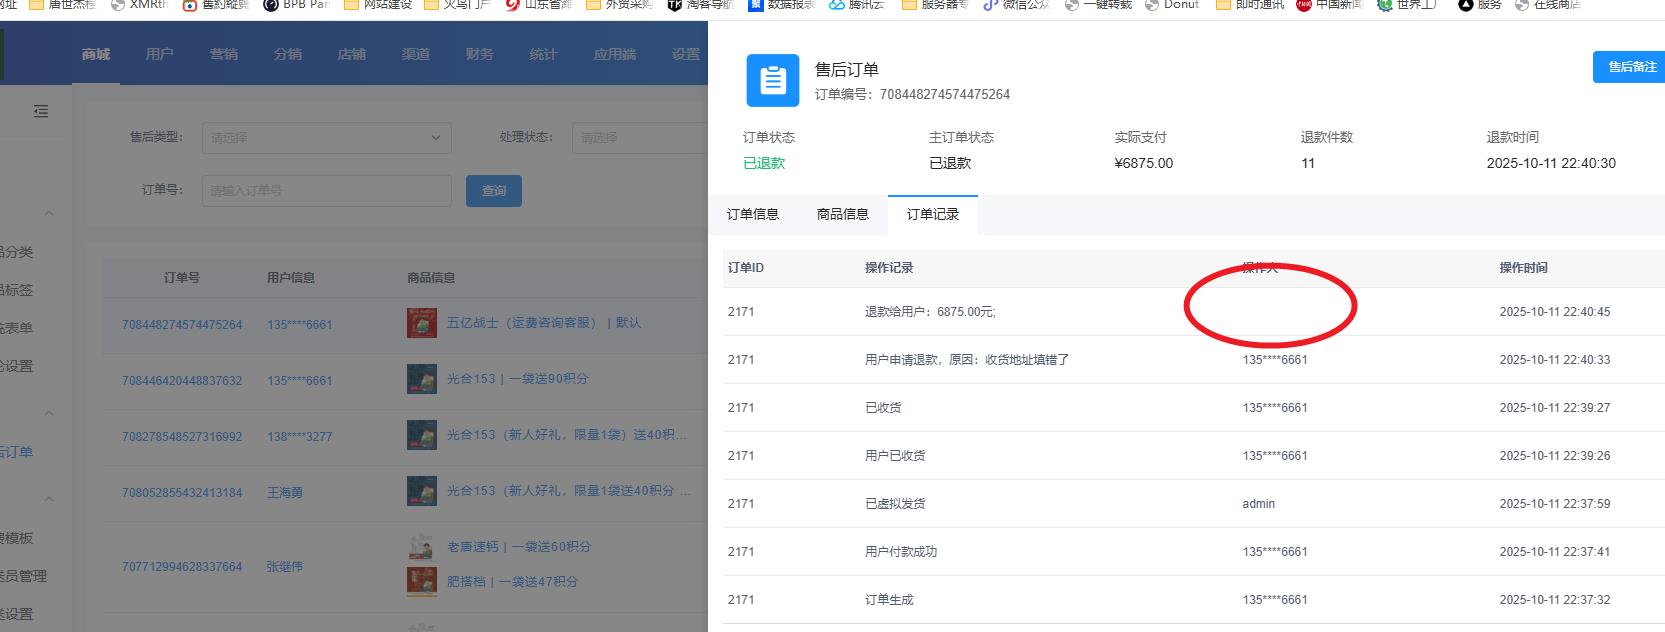The image size is (1665, 632).
Task: Open the 腾讯云 bookmark
Action: [x=856, y=5]
